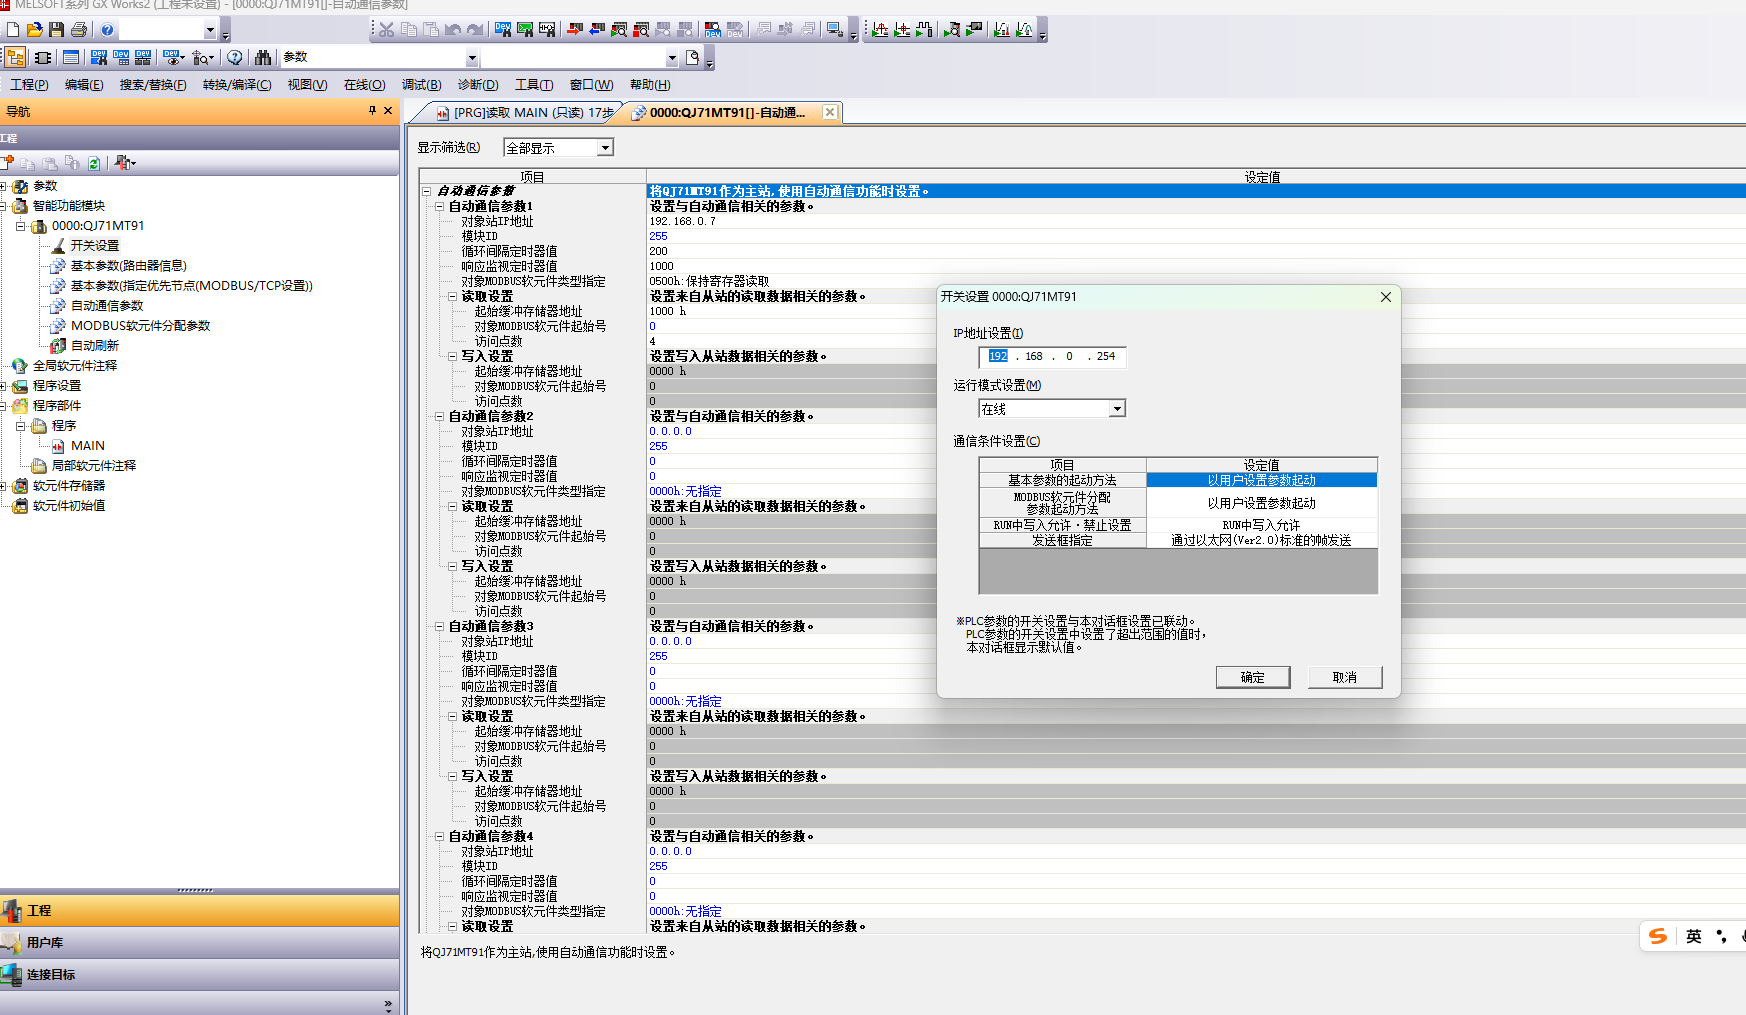Image resolution: width=1746 pixels, height=1015 pixels.
Task: Click the 确定 button in the dialog
Action: point(1252,678)
